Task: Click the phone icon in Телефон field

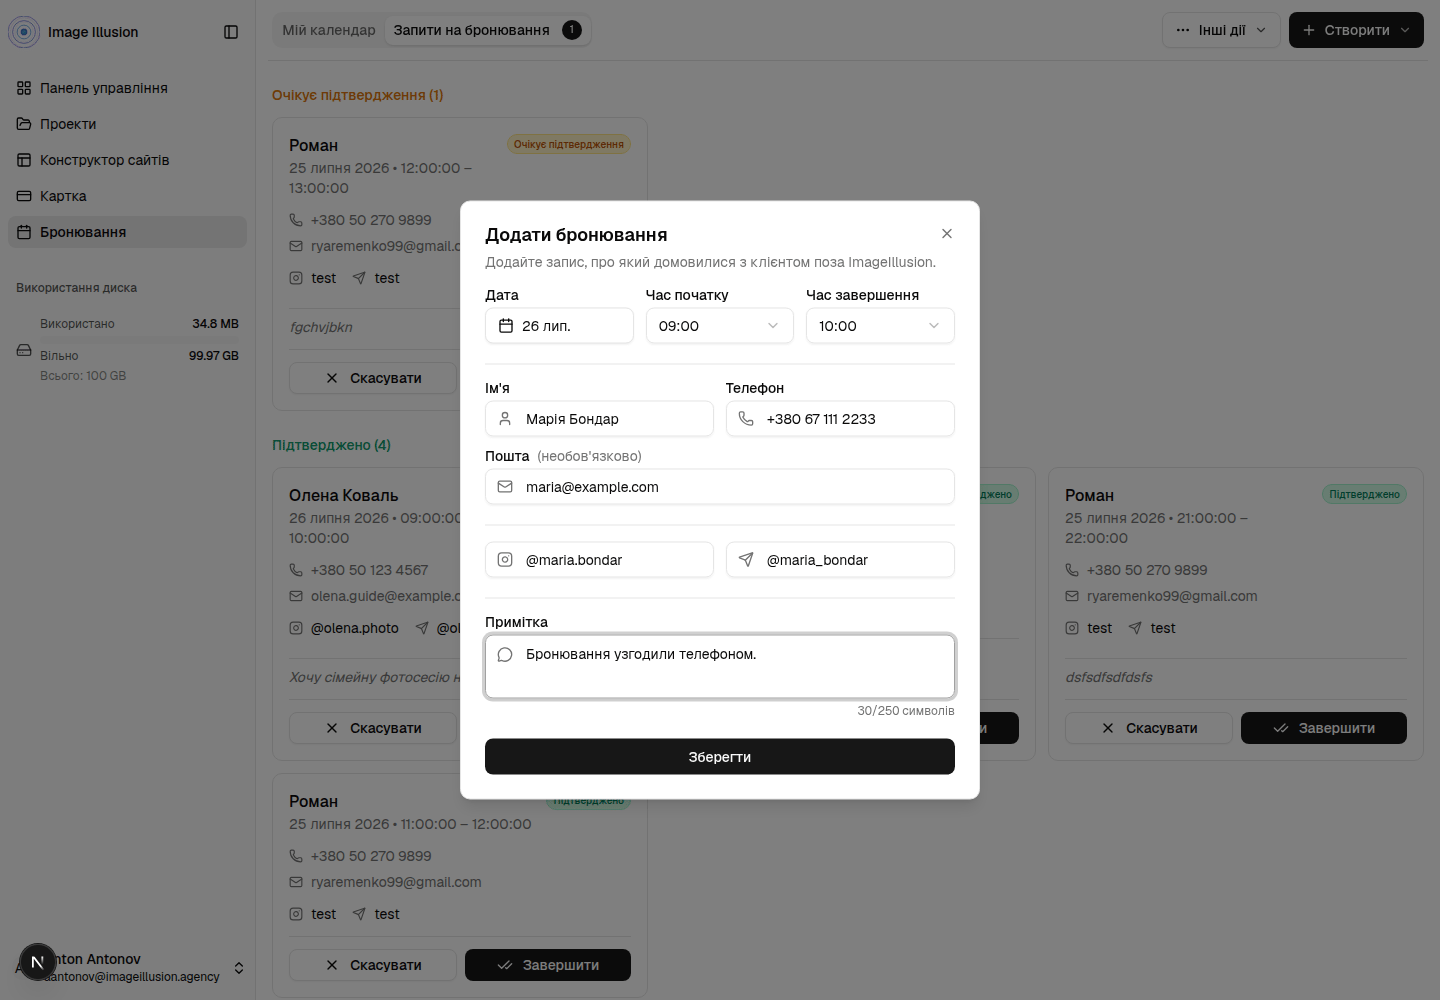Action: click(x=746, y=419)
